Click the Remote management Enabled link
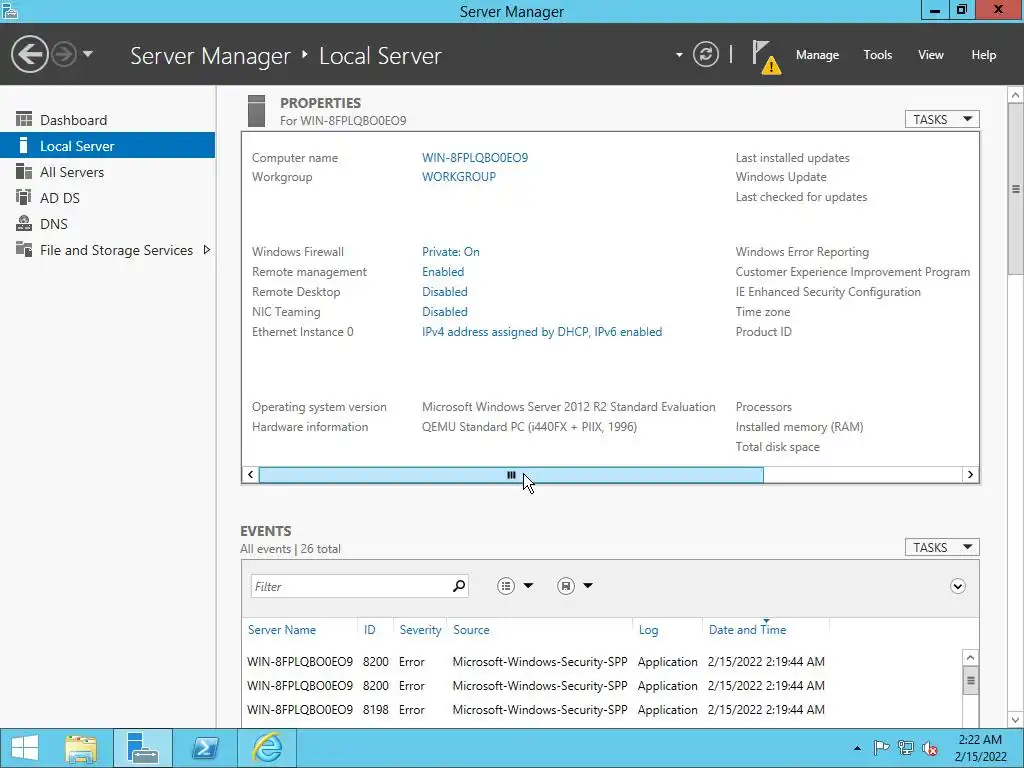Screen dimensions: 1024x768 click(x=443, y=272)
